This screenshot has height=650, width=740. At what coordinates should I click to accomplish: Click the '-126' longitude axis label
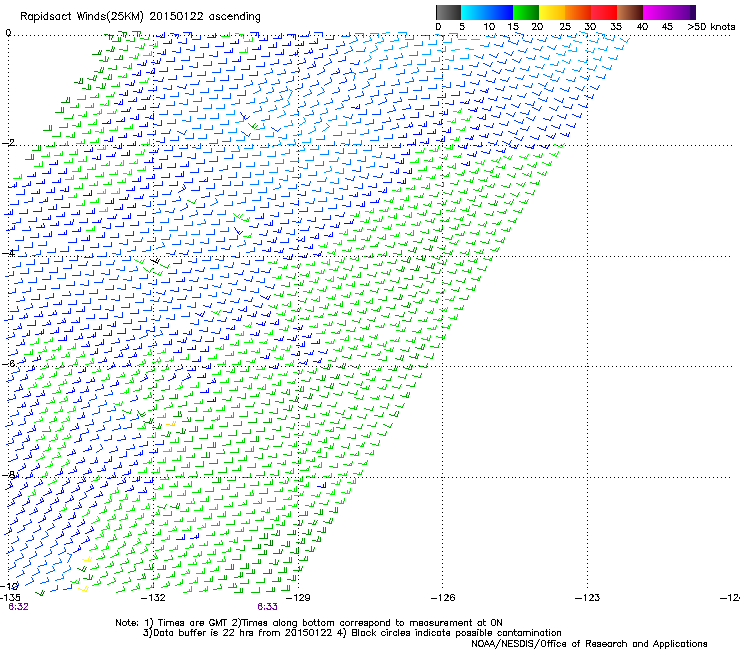(x=443, y=598)
